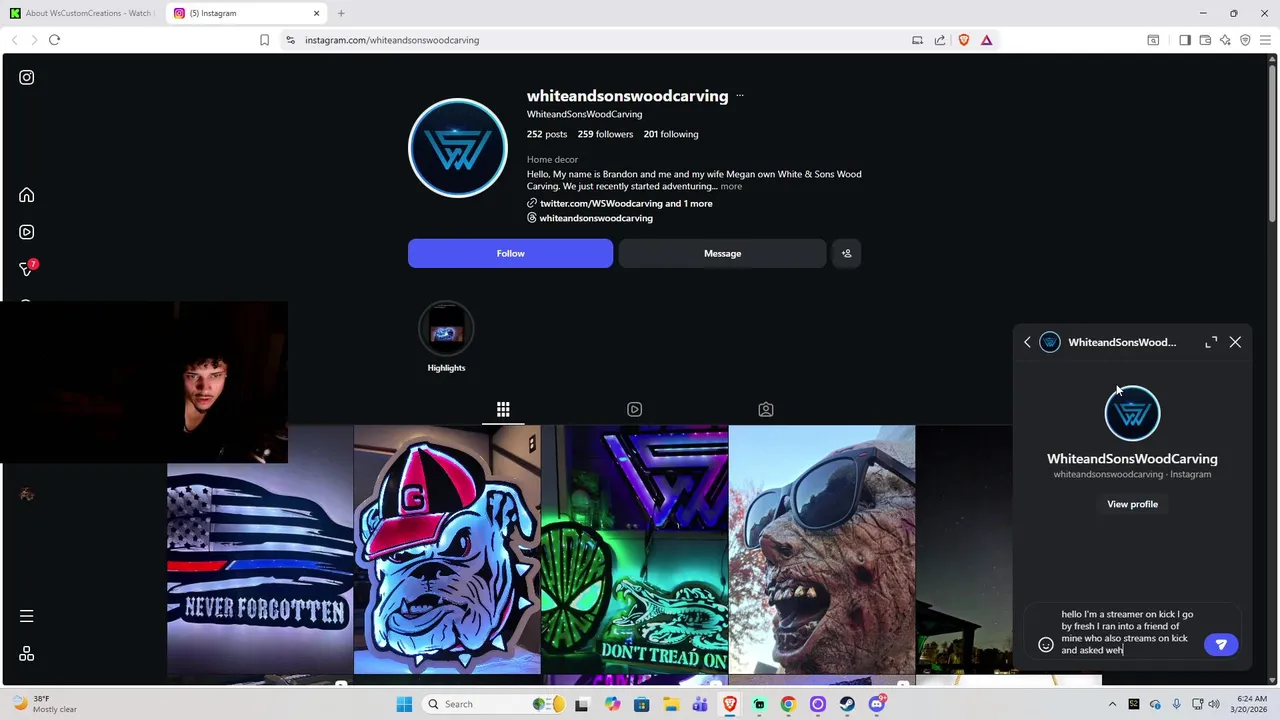Open Brave Shields lion icon
The height and width of the screenshot is (720, 1280).
tap(964, 40)
